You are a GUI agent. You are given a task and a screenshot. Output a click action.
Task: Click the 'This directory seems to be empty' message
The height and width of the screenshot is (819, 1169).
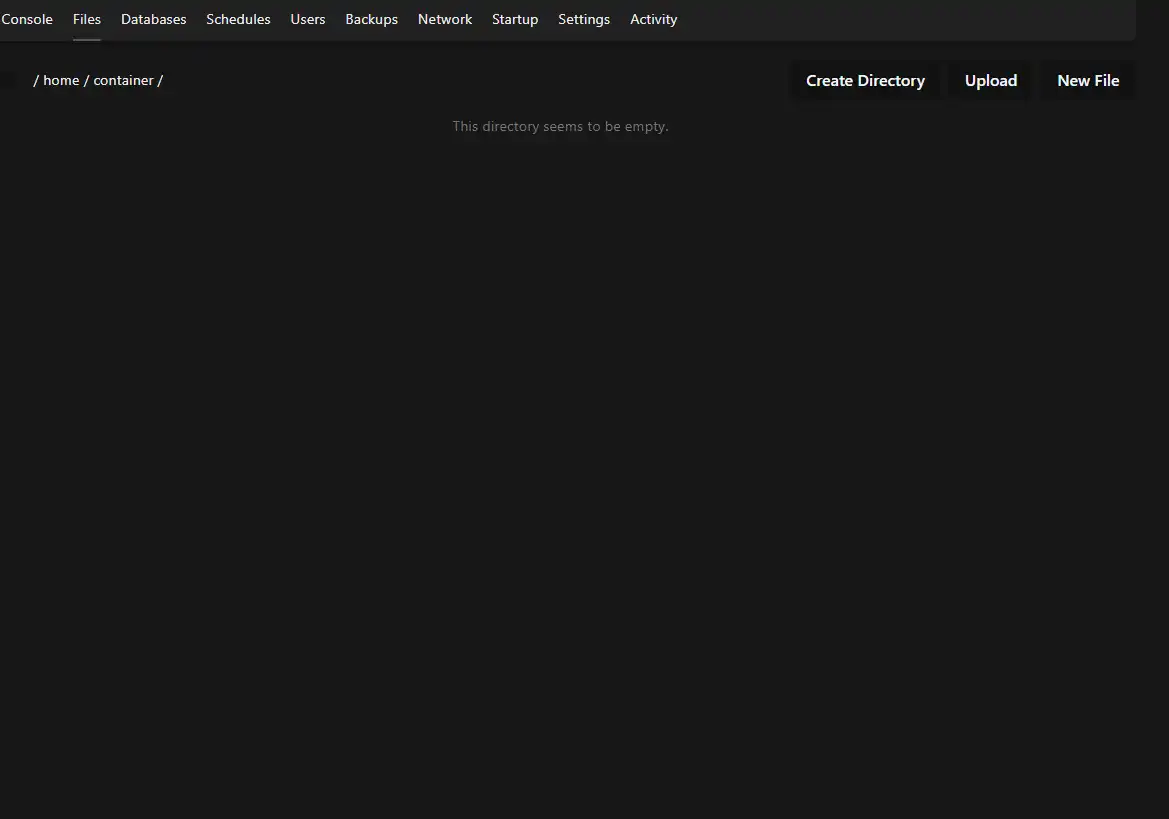pos(560,127)
